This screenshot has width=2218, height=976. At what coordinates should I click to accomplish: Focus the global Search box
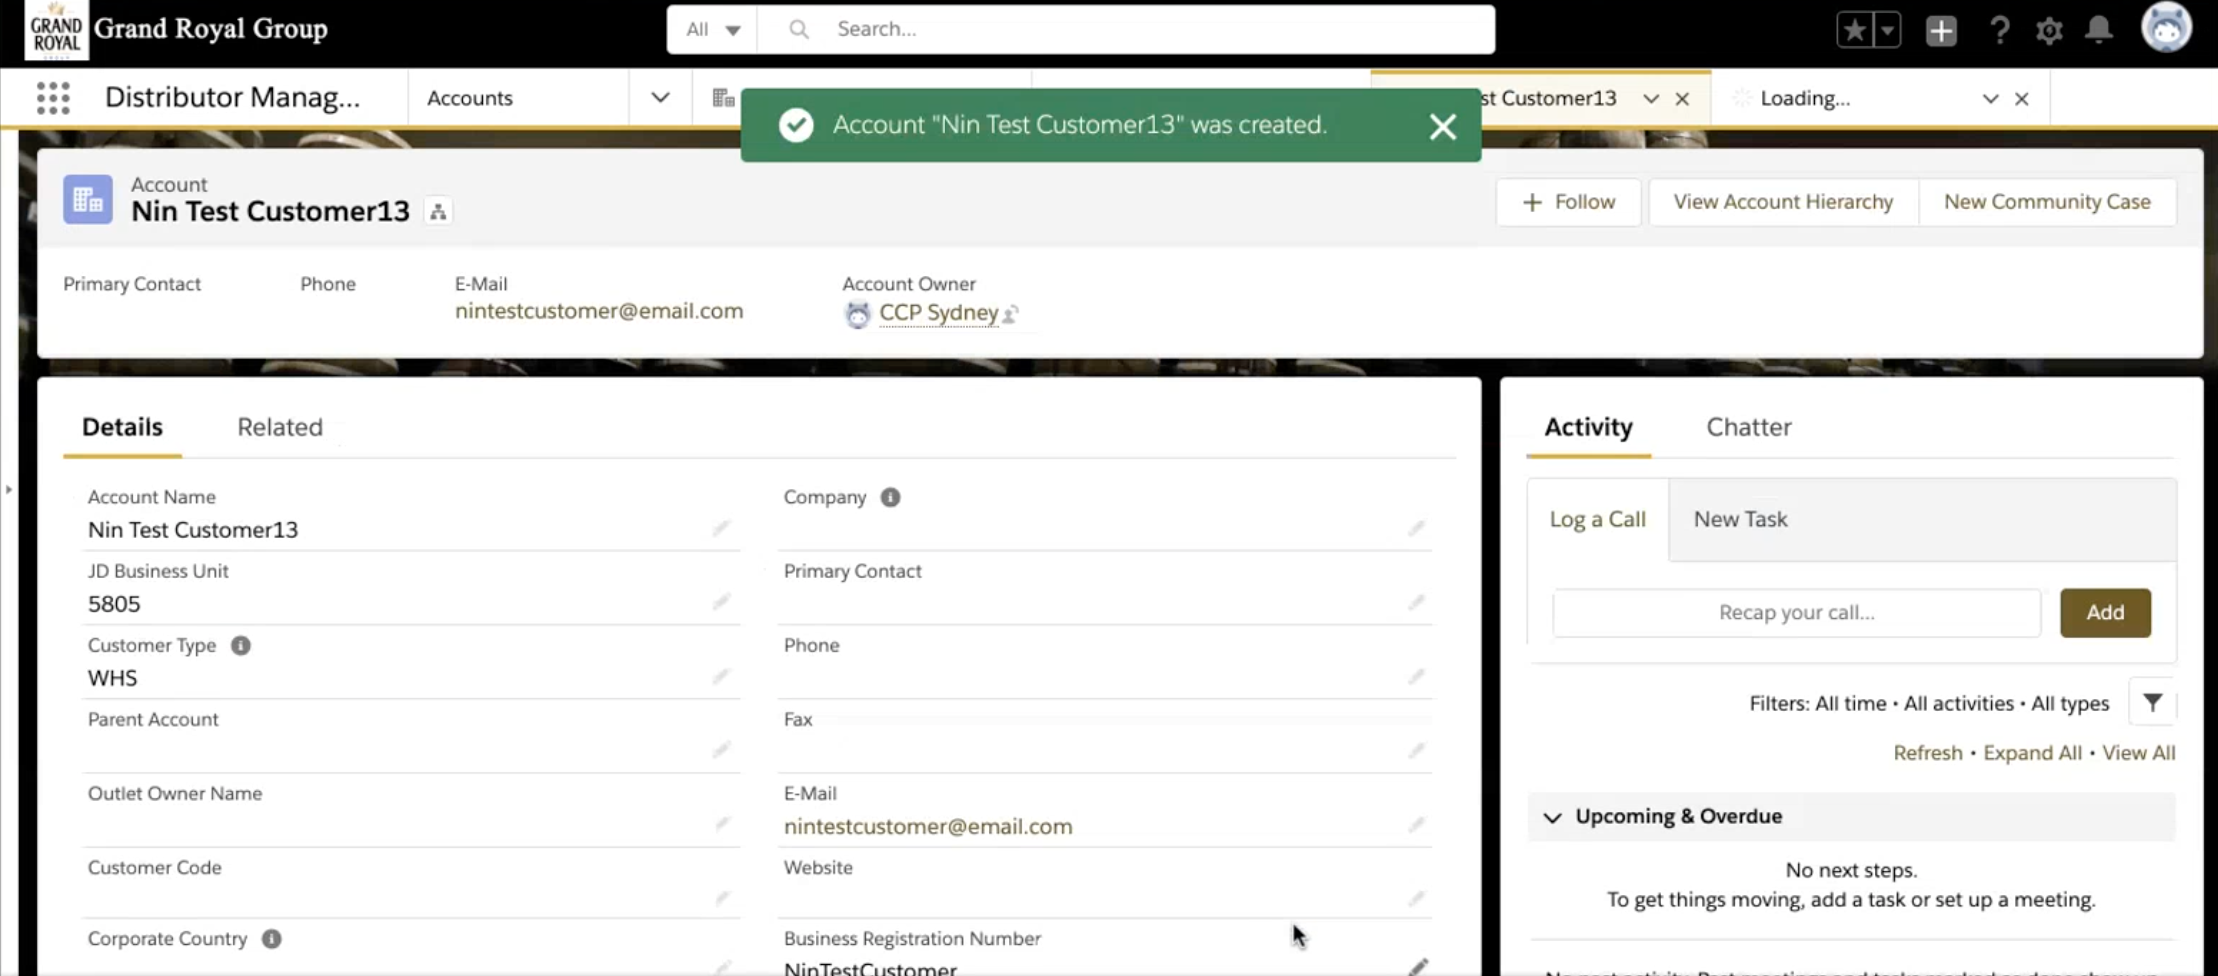(1126, 30)
